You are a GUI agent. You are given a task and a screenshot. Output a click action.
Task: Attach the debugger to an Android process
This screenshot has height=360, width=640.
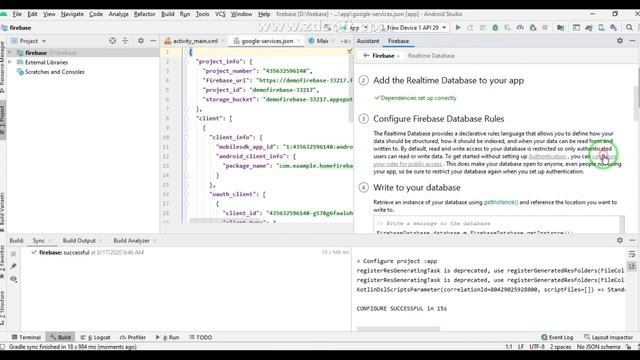pyautogui.click(x=532, y=27)
